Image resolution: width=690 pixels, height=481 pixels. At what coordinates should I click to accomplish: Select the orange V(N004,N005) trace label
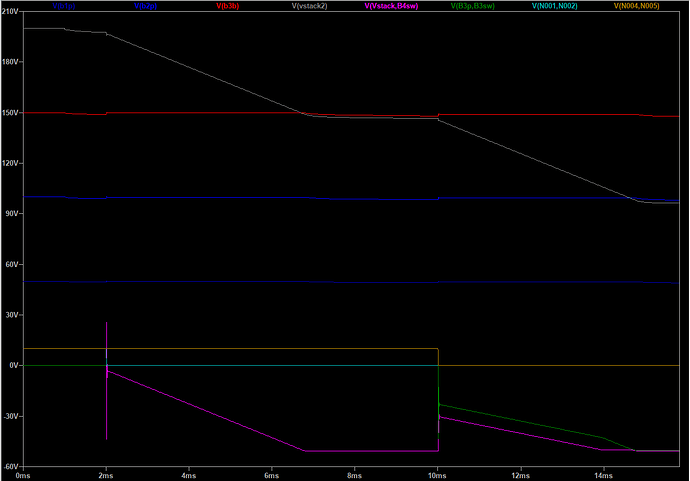(x=640, y=6)
